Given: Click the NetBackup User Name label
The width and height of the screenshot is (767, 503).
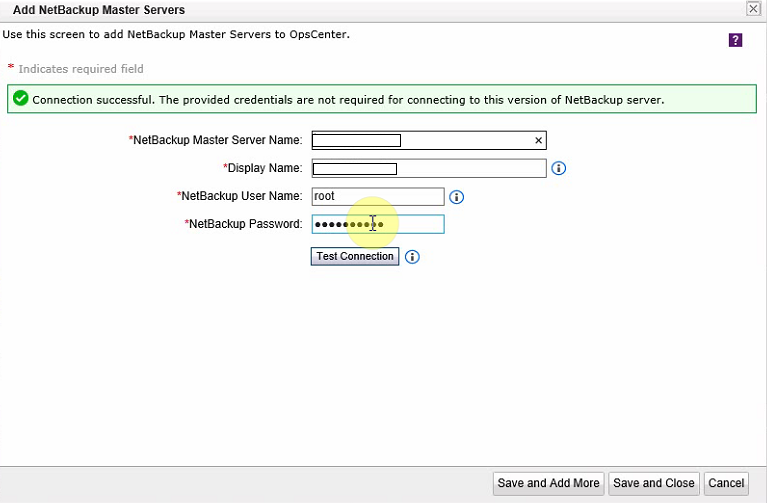Looking at the screenshot, I should click(241, 196).
